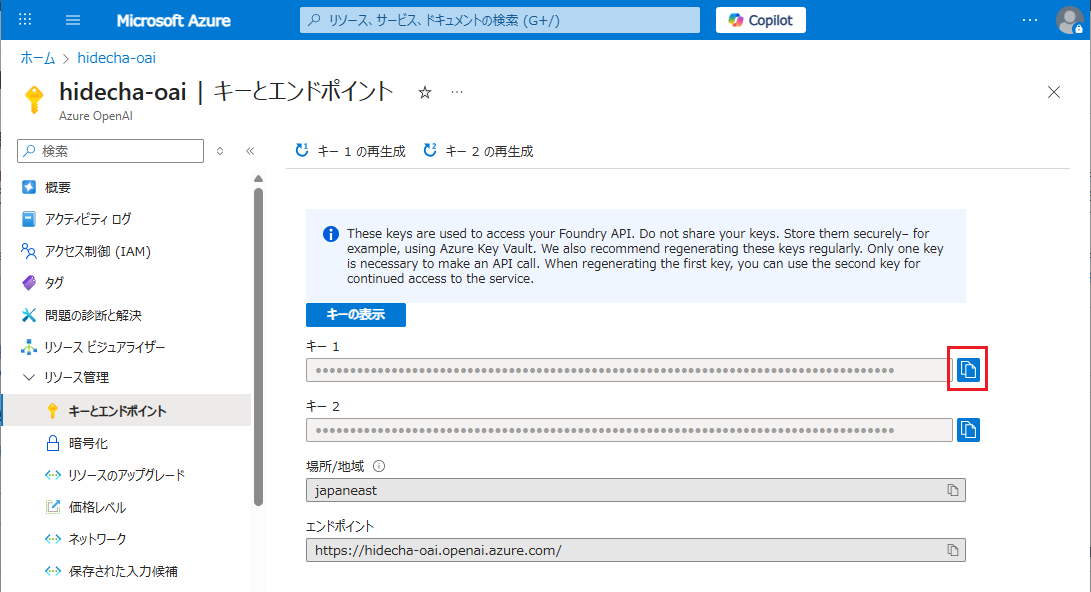Copy the エンドポイント URL
Viewport: 1091px width, 592px height.
(953, 550)
